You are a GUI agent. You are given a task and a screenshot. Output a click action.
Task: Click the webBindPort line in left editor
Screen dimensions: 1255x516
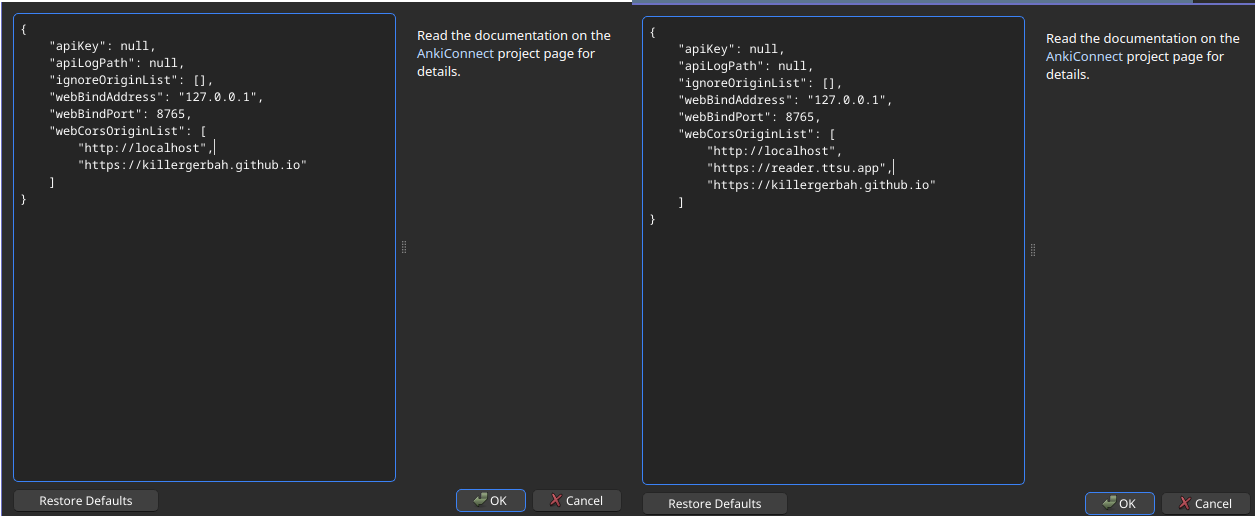[120, 114]
